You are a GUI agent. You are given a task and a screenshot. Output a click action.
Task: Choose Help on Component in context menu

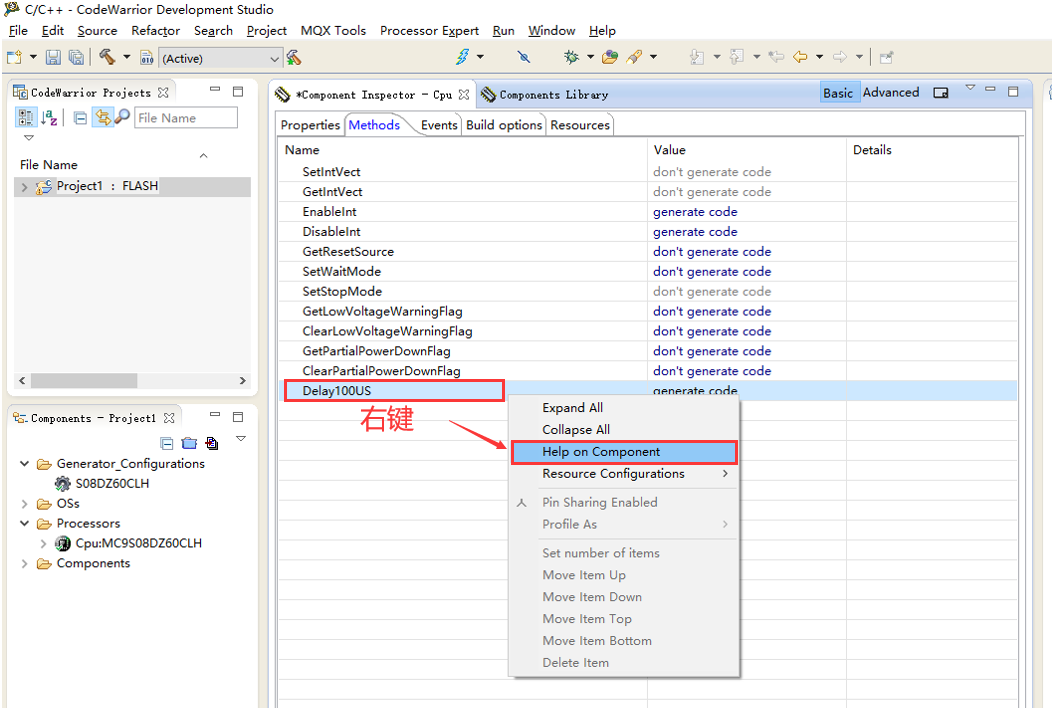coord(624,452)
